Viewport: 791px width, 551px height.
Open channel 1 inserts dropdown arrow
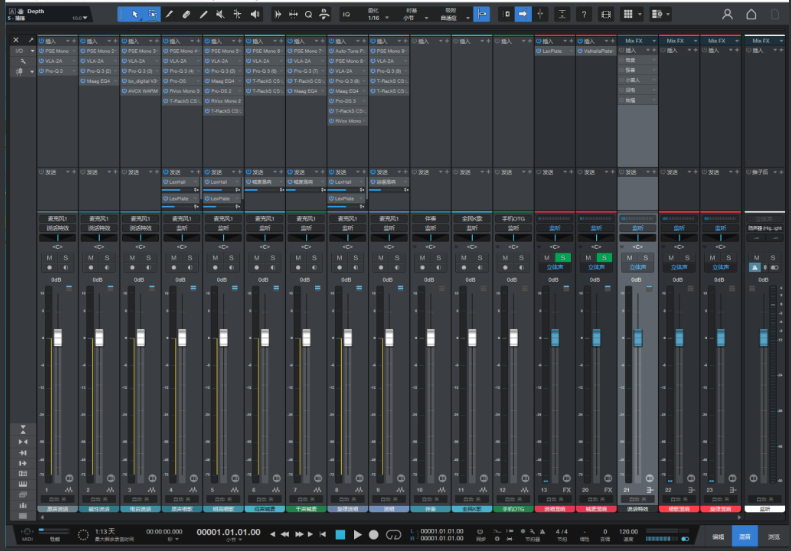coord(68,41)
